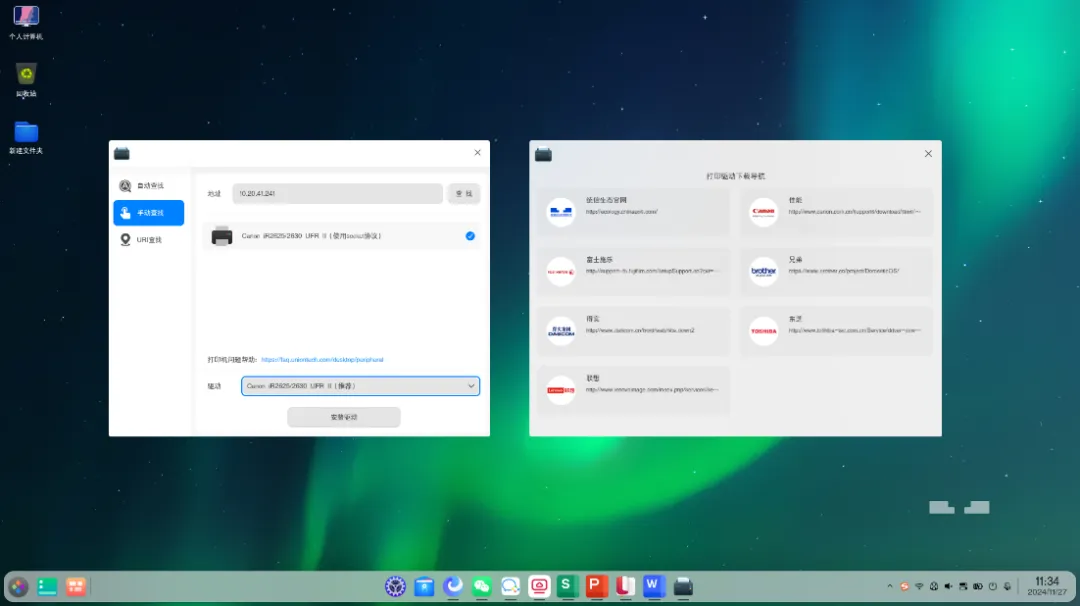This screenshot has width=1080, height=606.
Task: Click the manual search hand icon
Action: 125,213
